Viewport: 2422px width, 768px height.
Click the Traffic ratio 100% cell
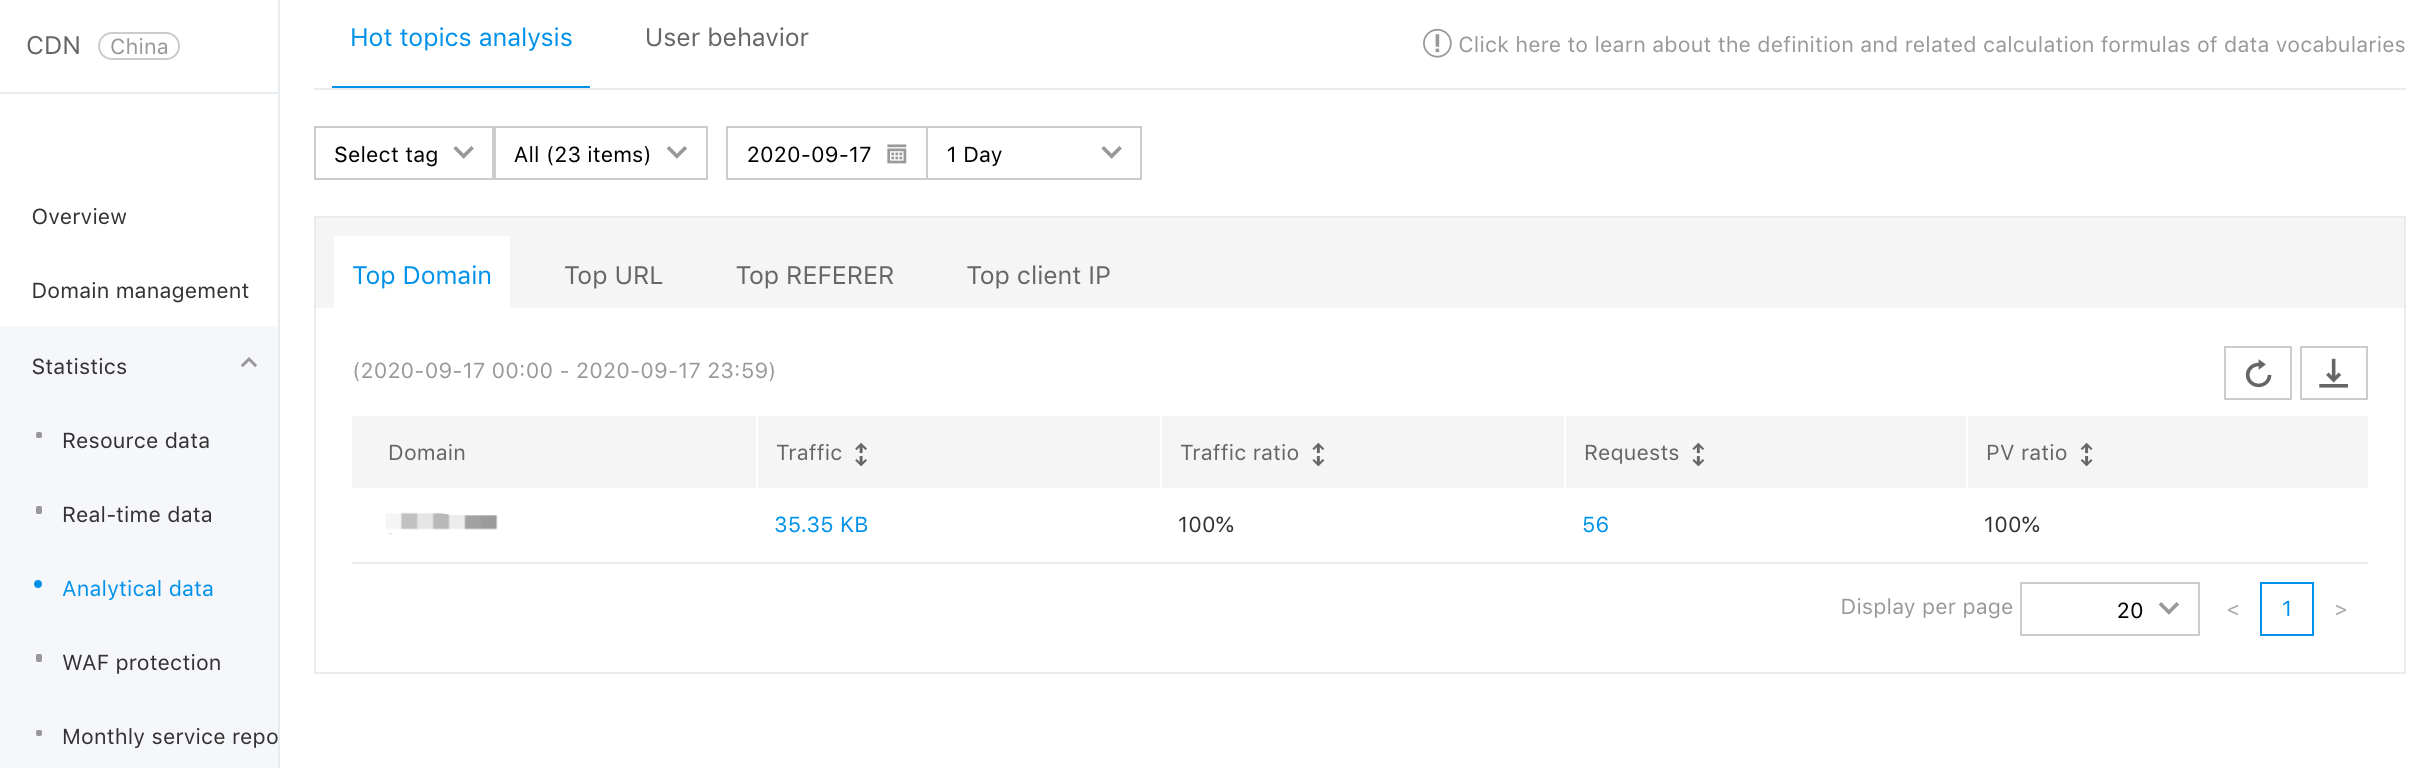(x=1206, y=525)
